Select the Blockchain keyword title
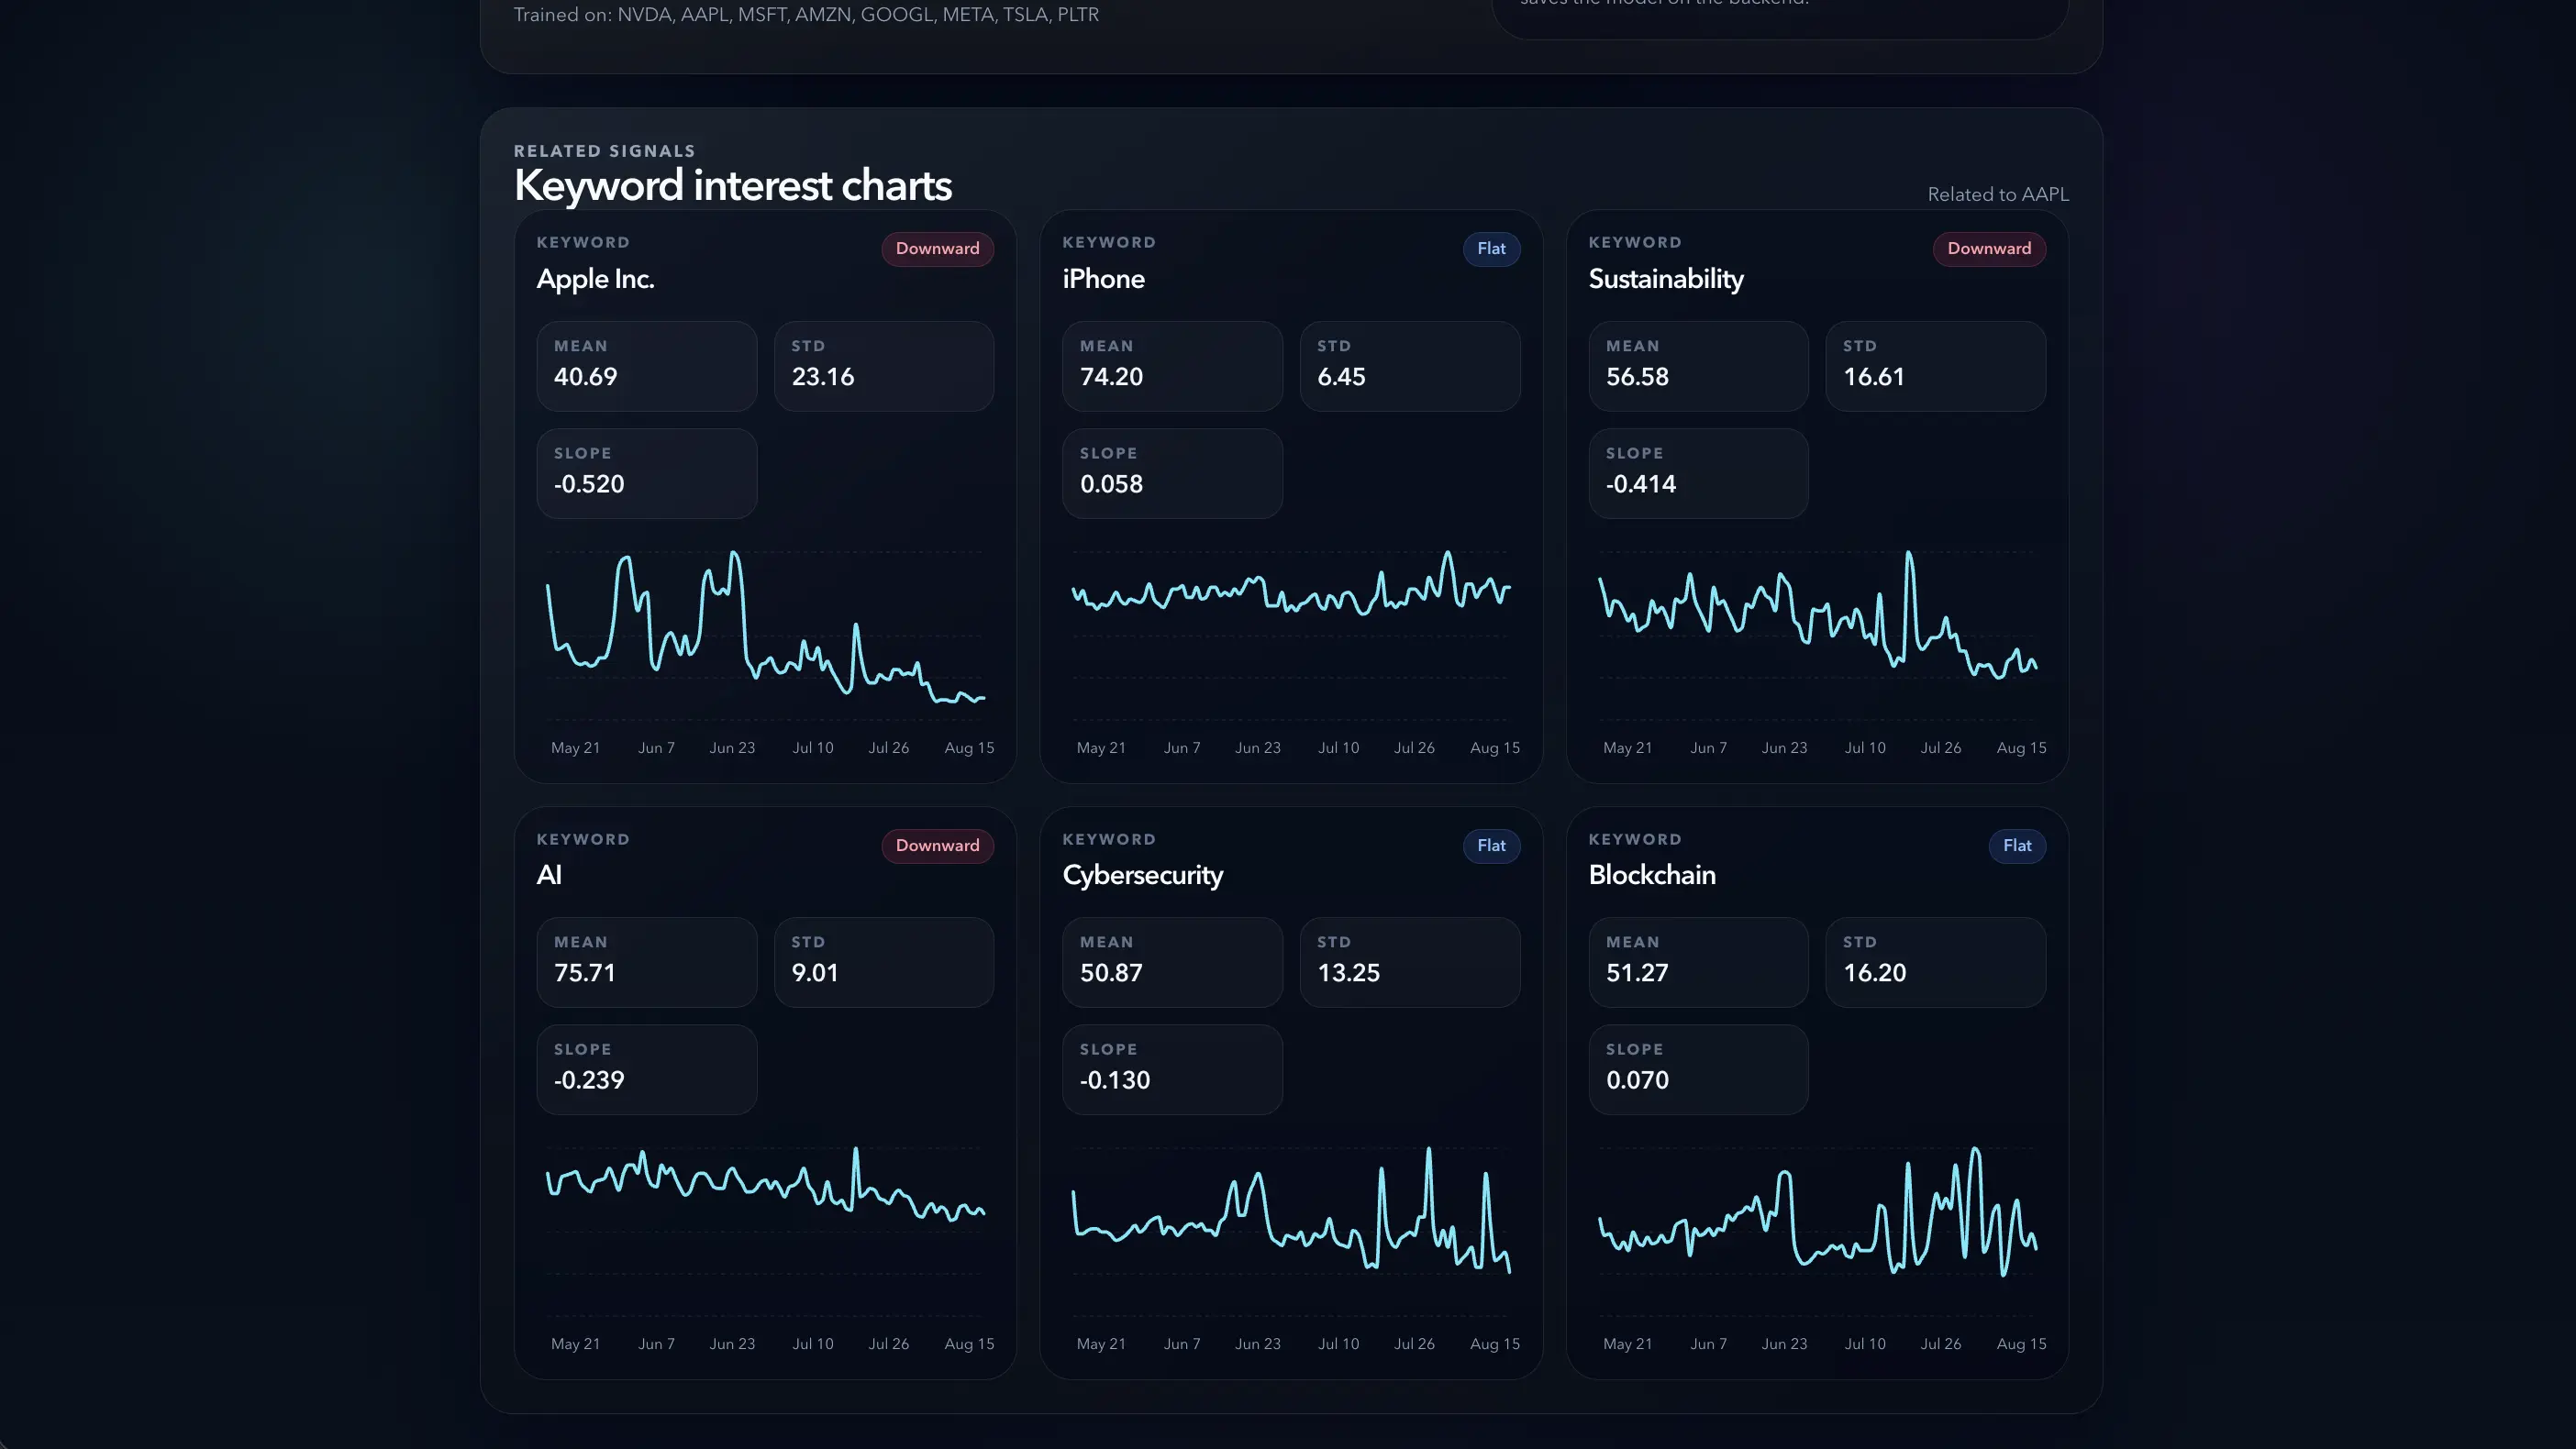 click(1651, 875)
